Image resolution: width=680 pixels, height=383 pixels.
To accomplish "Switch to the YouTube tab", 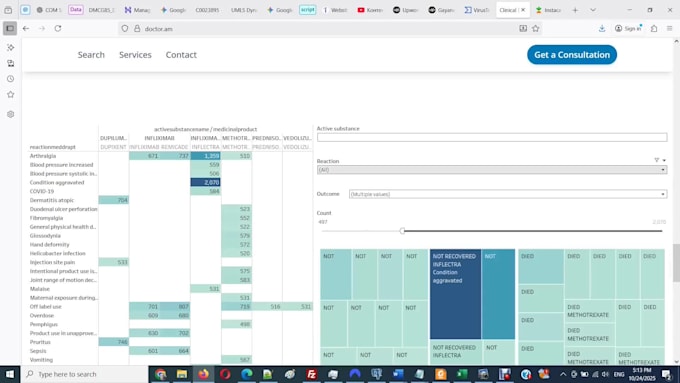I will pos(370,10).
